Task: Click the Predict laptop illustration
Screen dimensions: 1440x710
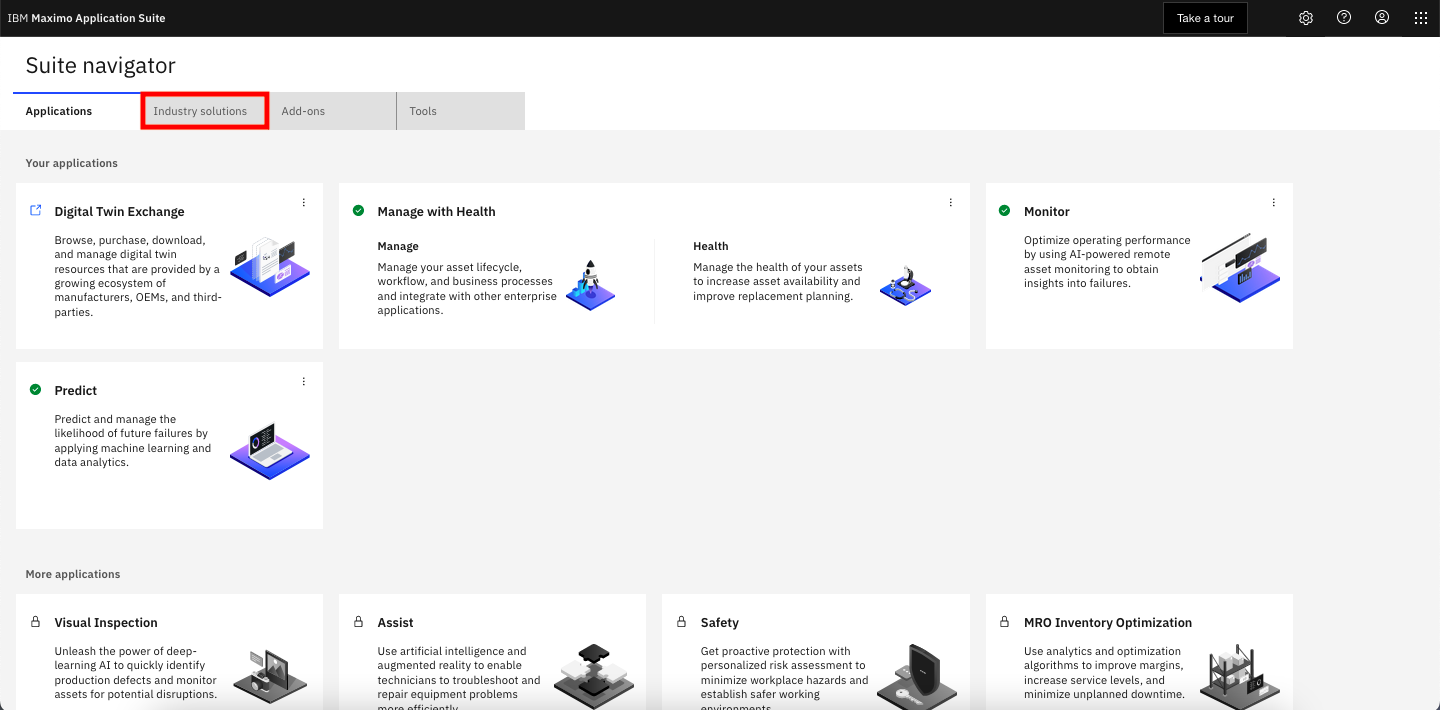Action: coord(270,450)
